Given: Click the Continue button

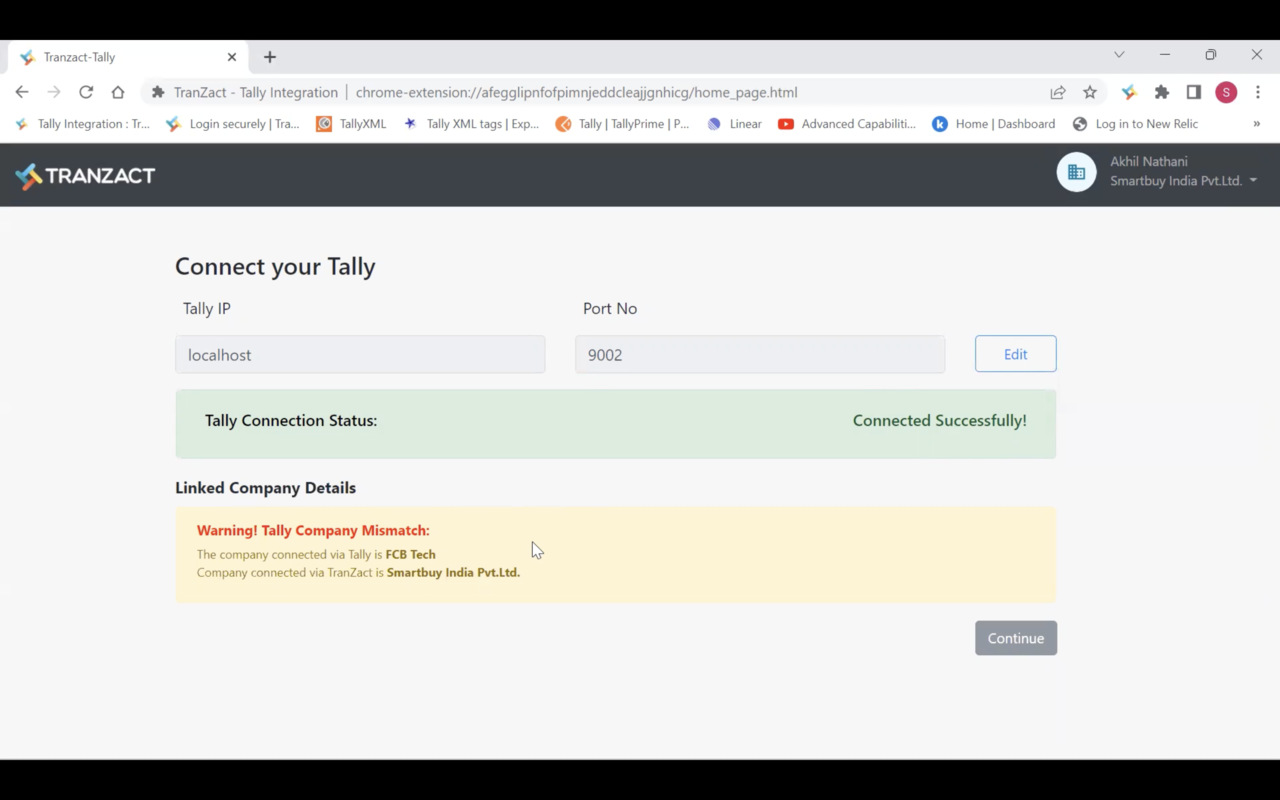Looking at the screenshot, I should (1016, 638).
